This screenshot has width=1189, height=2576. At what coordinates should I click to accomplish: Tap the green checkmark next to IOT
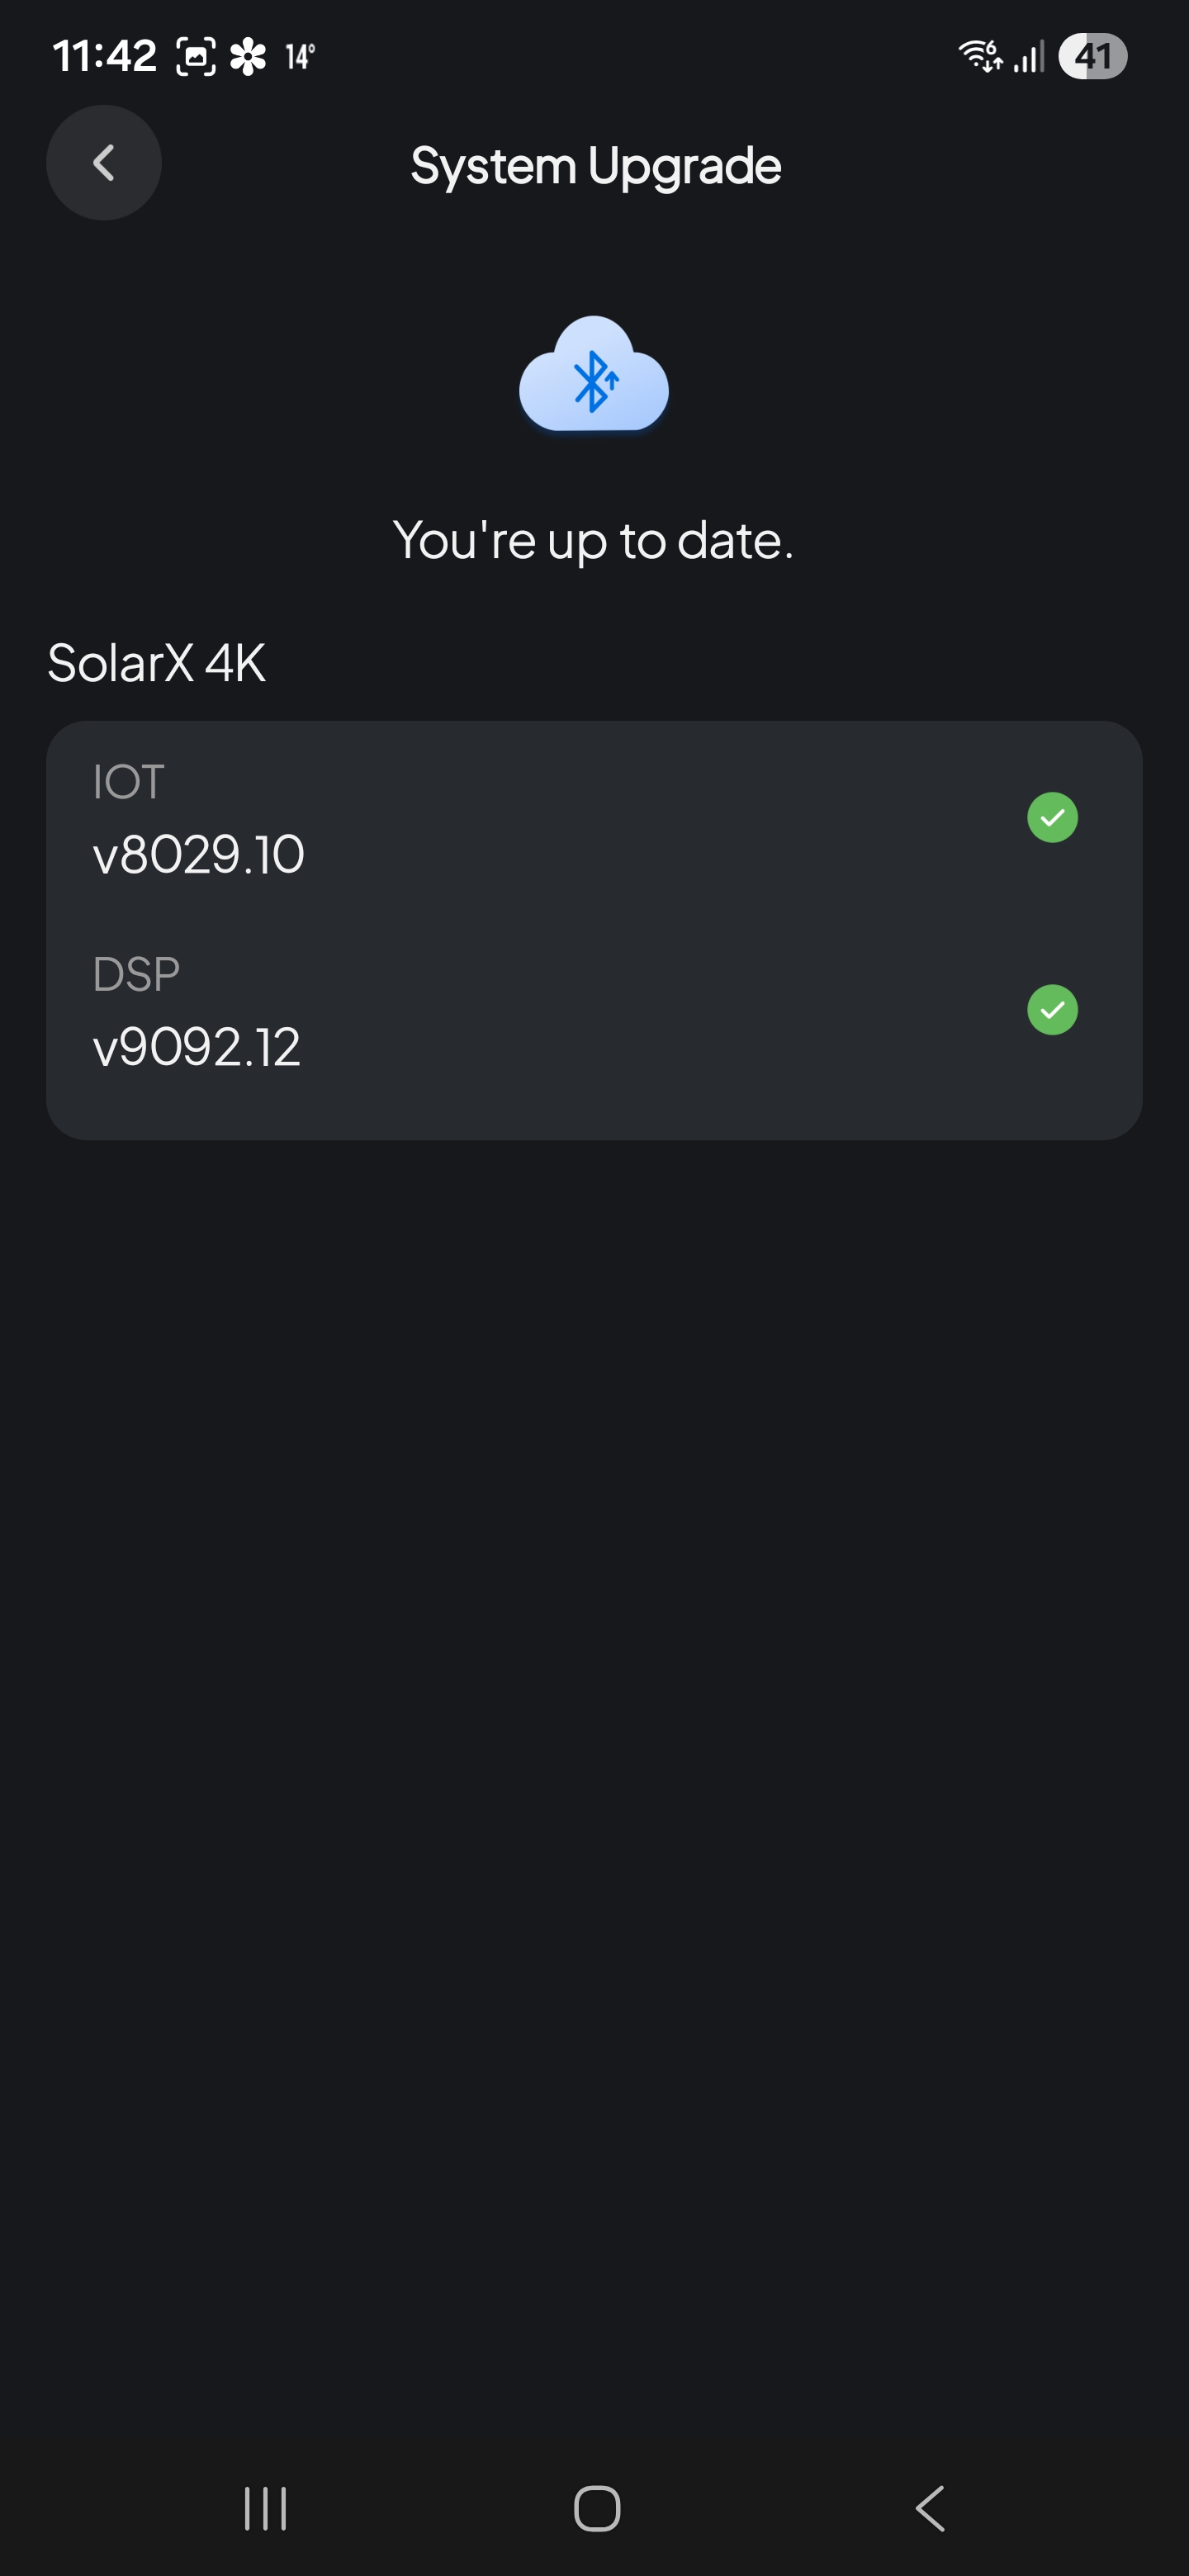1052,818
